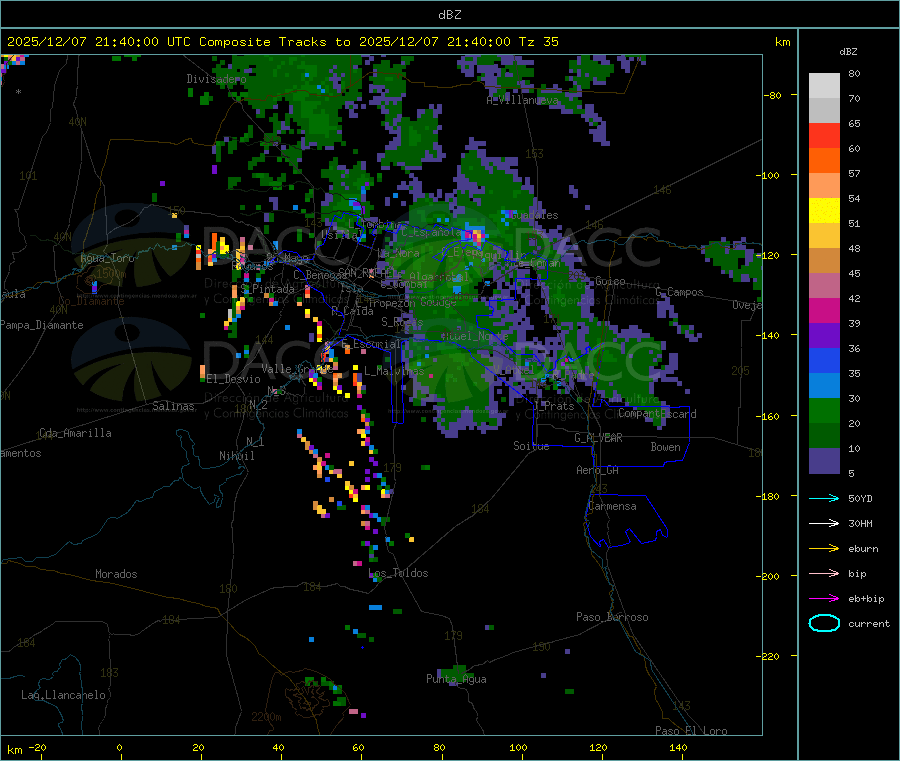
Task: Click the 'Goico' map label
Action: pos(610,281)
